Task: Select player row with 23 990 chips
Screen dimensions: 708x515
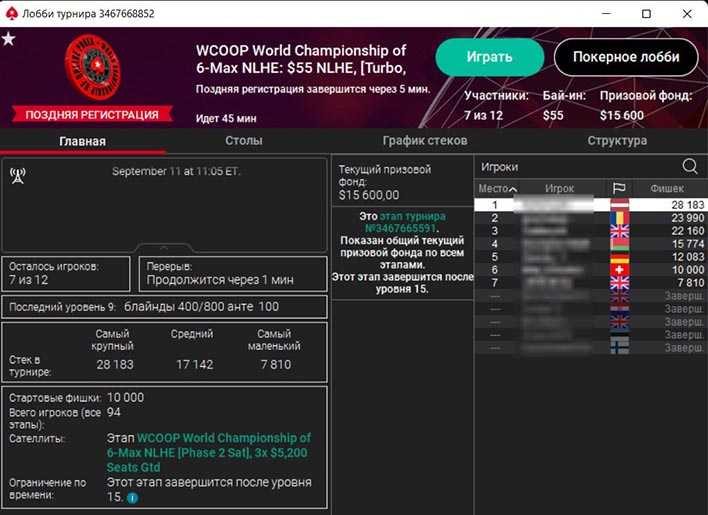Action: [591, 218]
